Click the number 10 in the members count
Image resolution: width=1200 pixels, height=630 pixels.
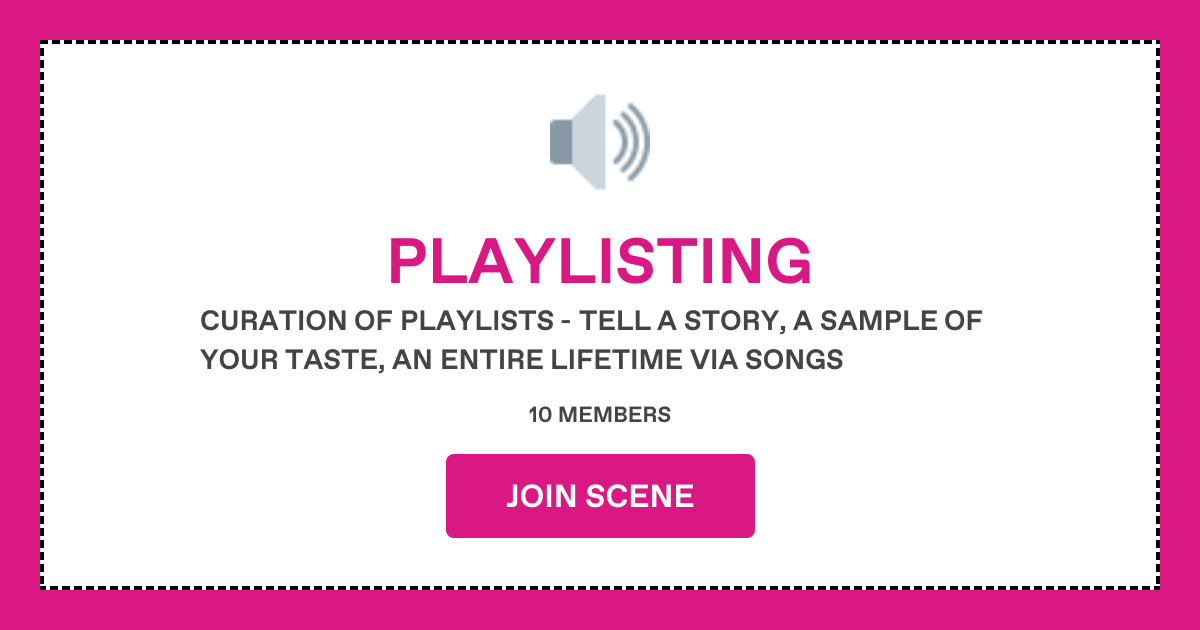click(x=540, y=415)
